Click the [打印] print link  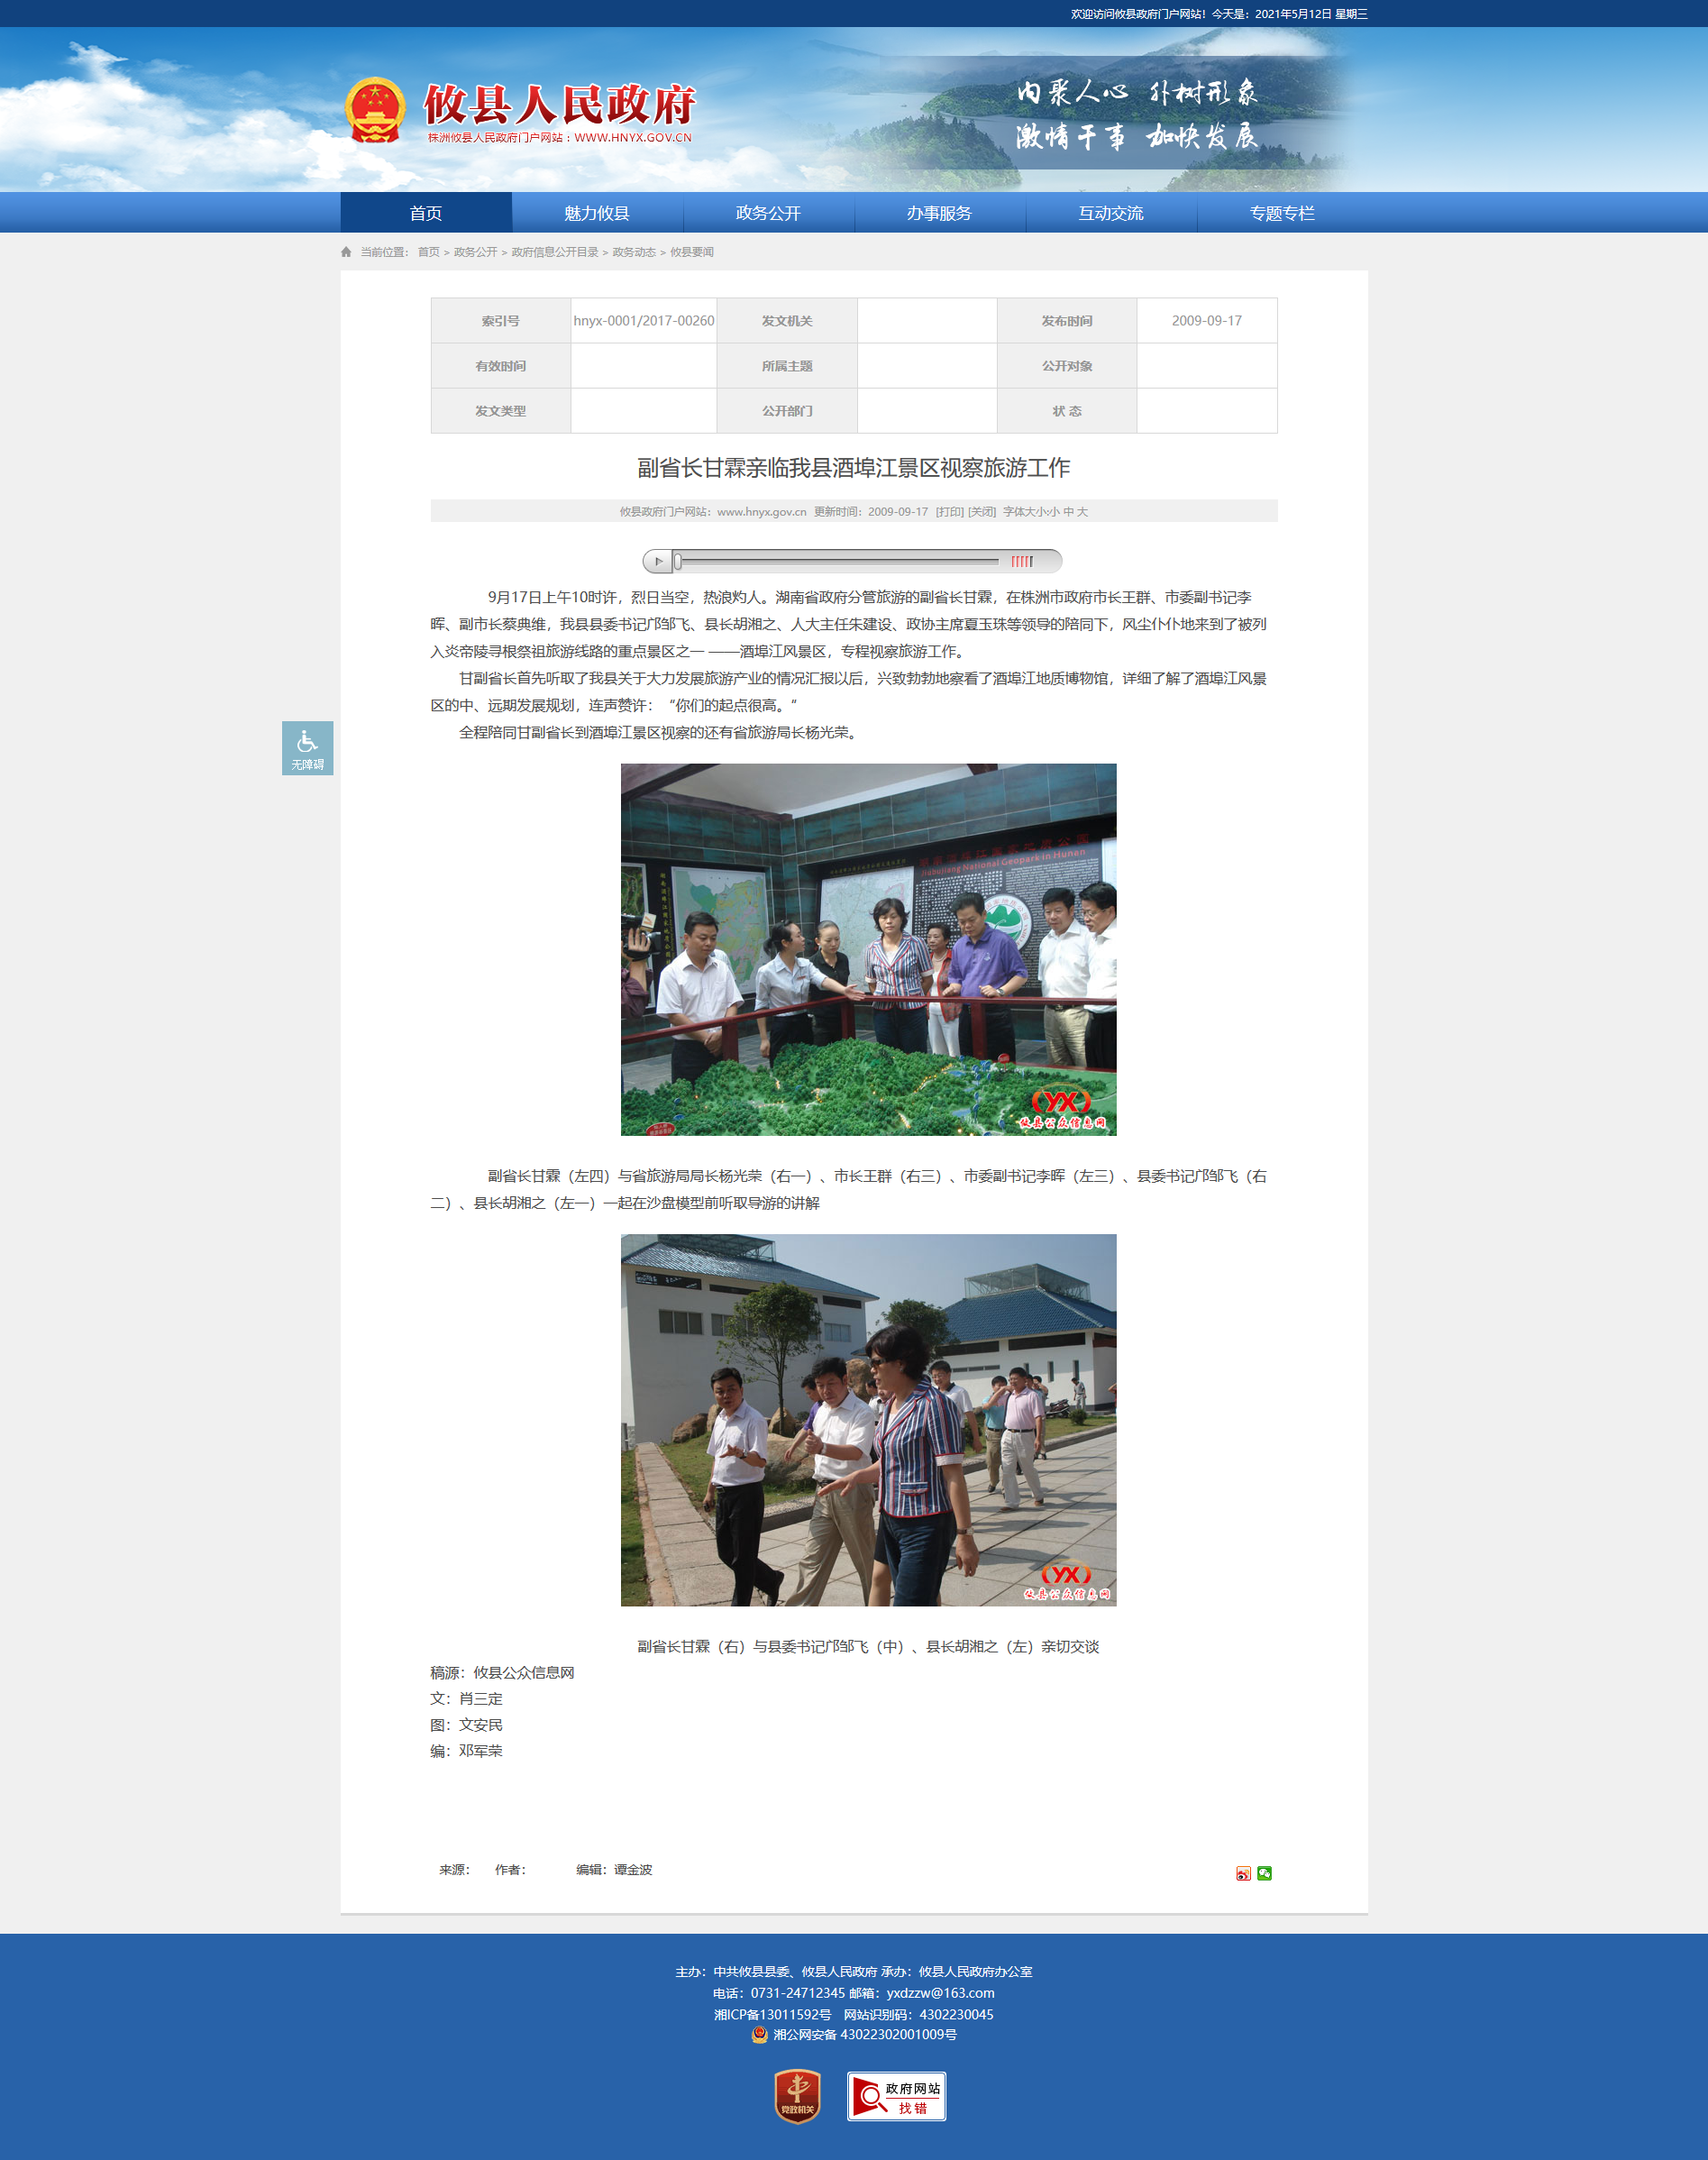[x=949, y=512]
